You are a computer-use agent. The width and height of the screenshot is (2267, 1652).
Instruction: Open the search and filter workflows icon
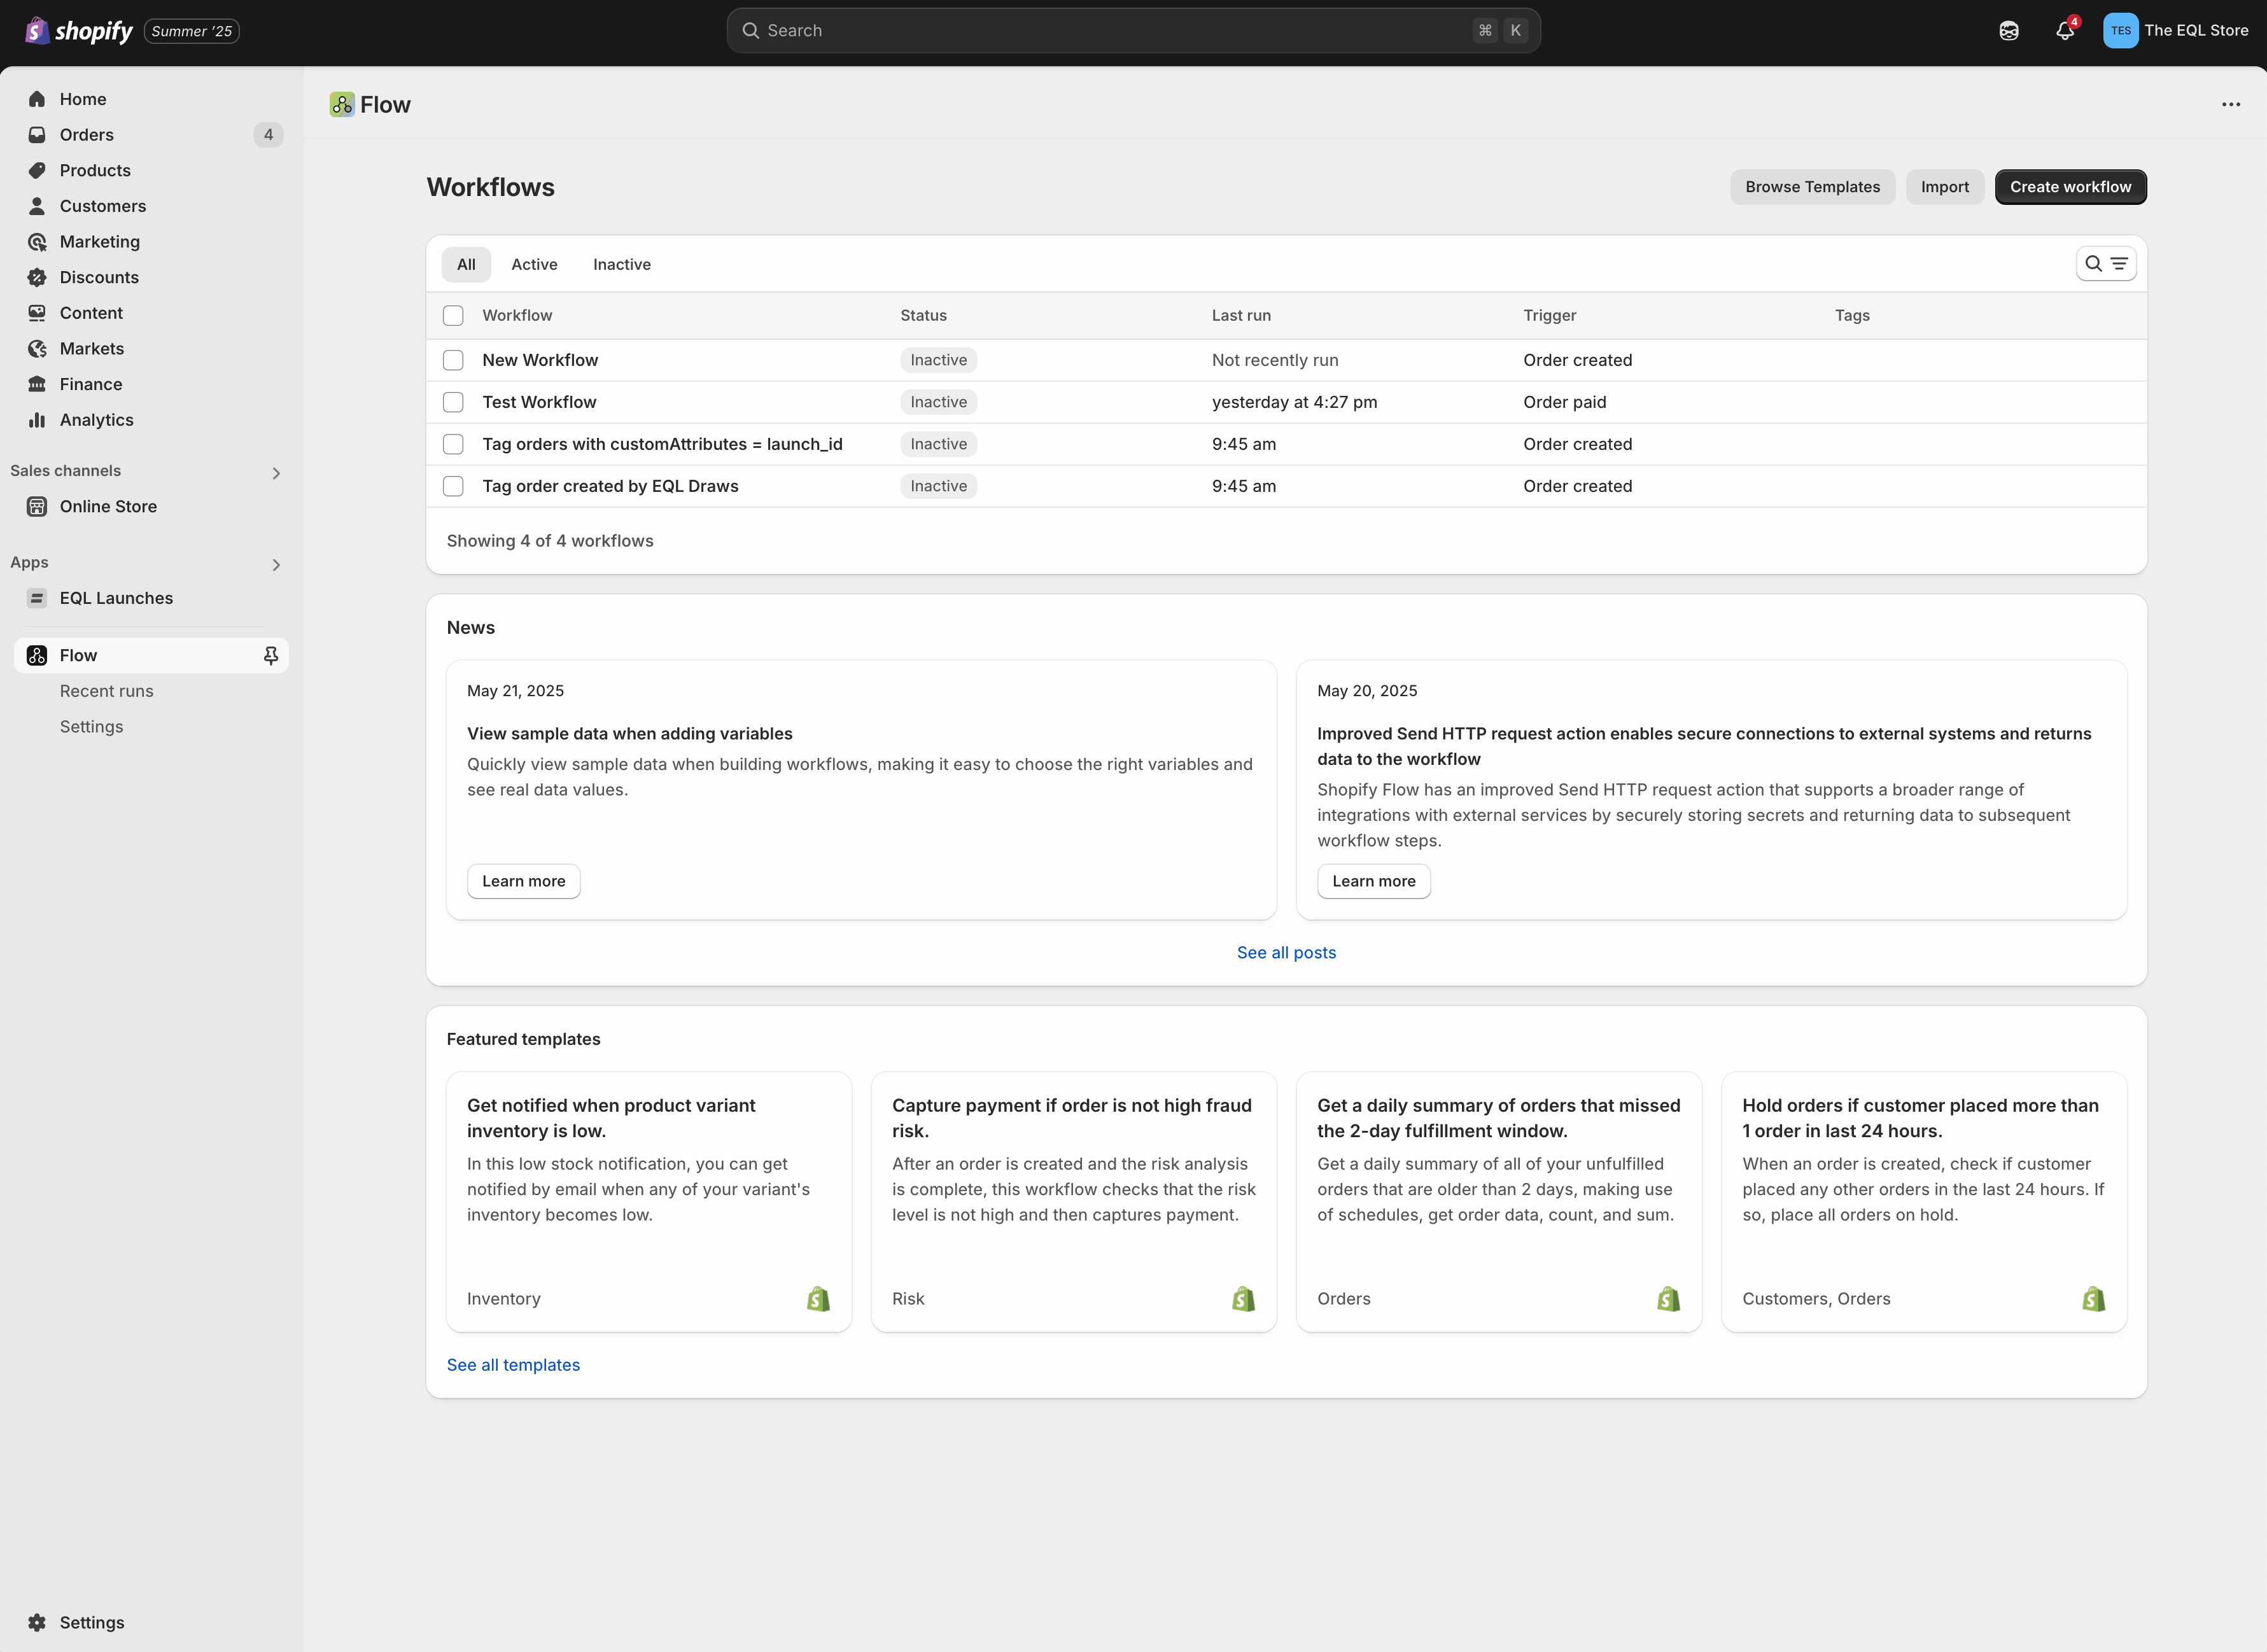pos(2106,264)
